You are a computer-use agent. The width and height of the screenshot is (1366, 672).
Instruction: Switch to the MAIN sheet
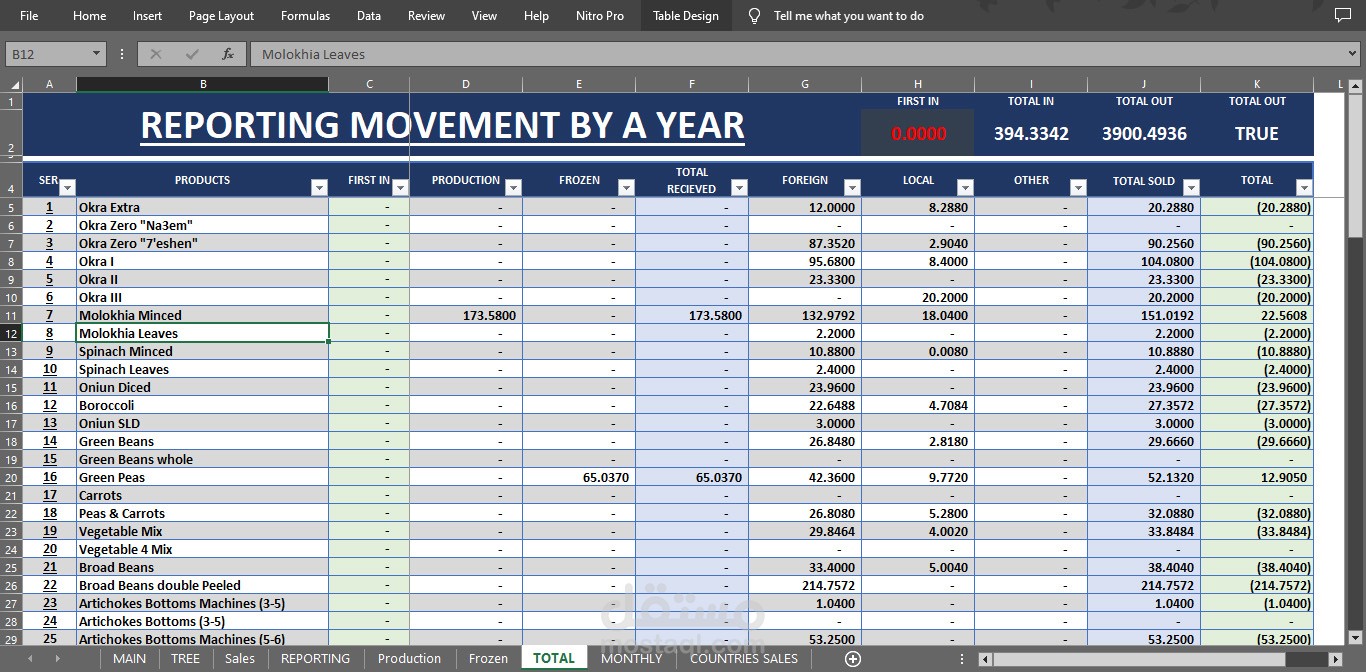tap(129, 658)
